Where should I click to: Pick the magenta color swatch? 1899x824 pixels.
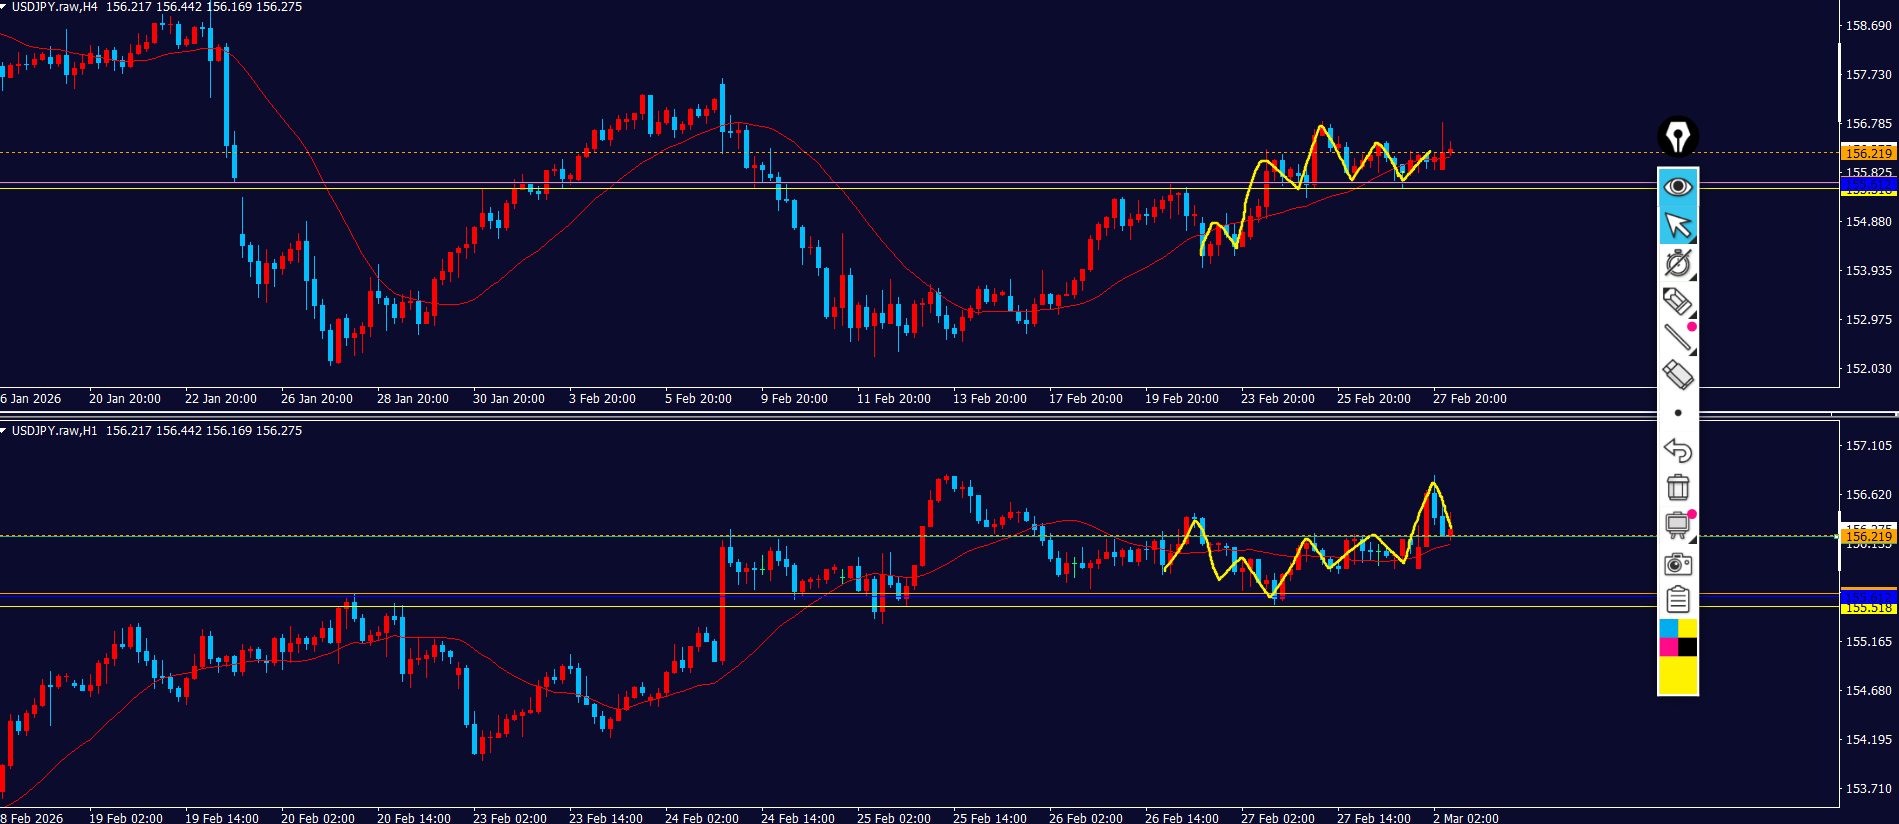[x=1668, y=647]
